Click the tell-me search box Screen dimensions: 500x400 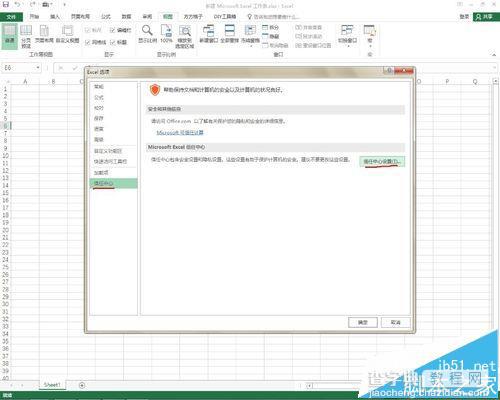[x=273, y=17]
